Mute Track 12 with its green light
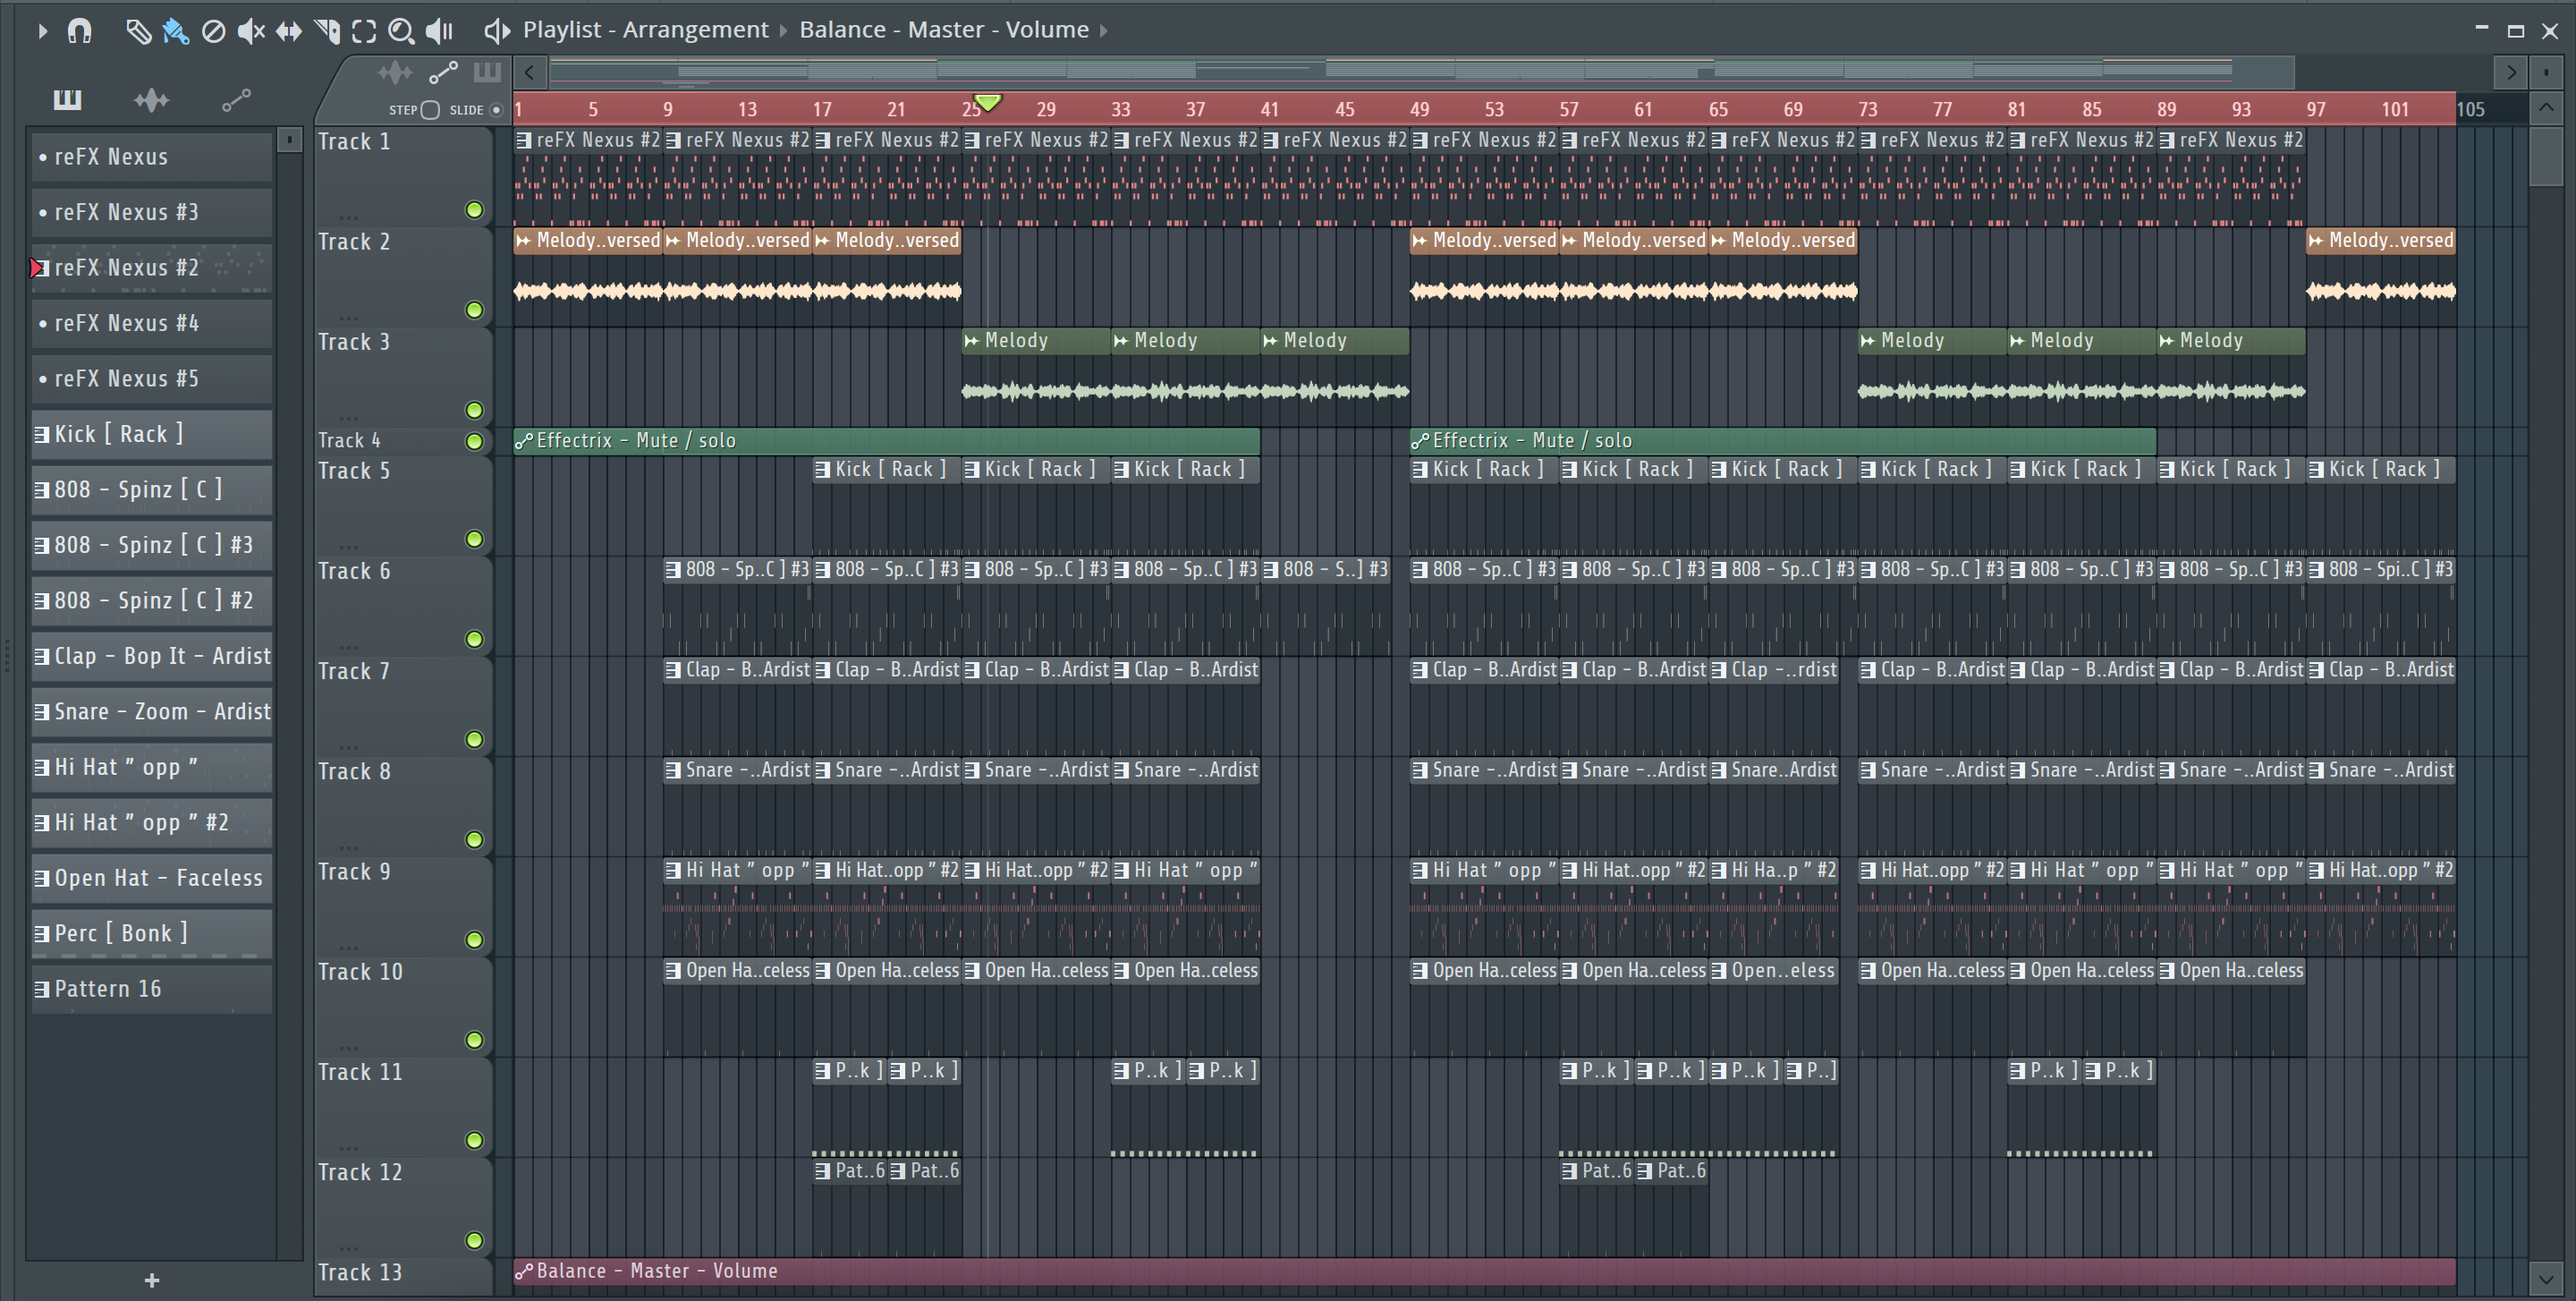This screenshot has height=1301, width=2576. (x=474, y=1241)
